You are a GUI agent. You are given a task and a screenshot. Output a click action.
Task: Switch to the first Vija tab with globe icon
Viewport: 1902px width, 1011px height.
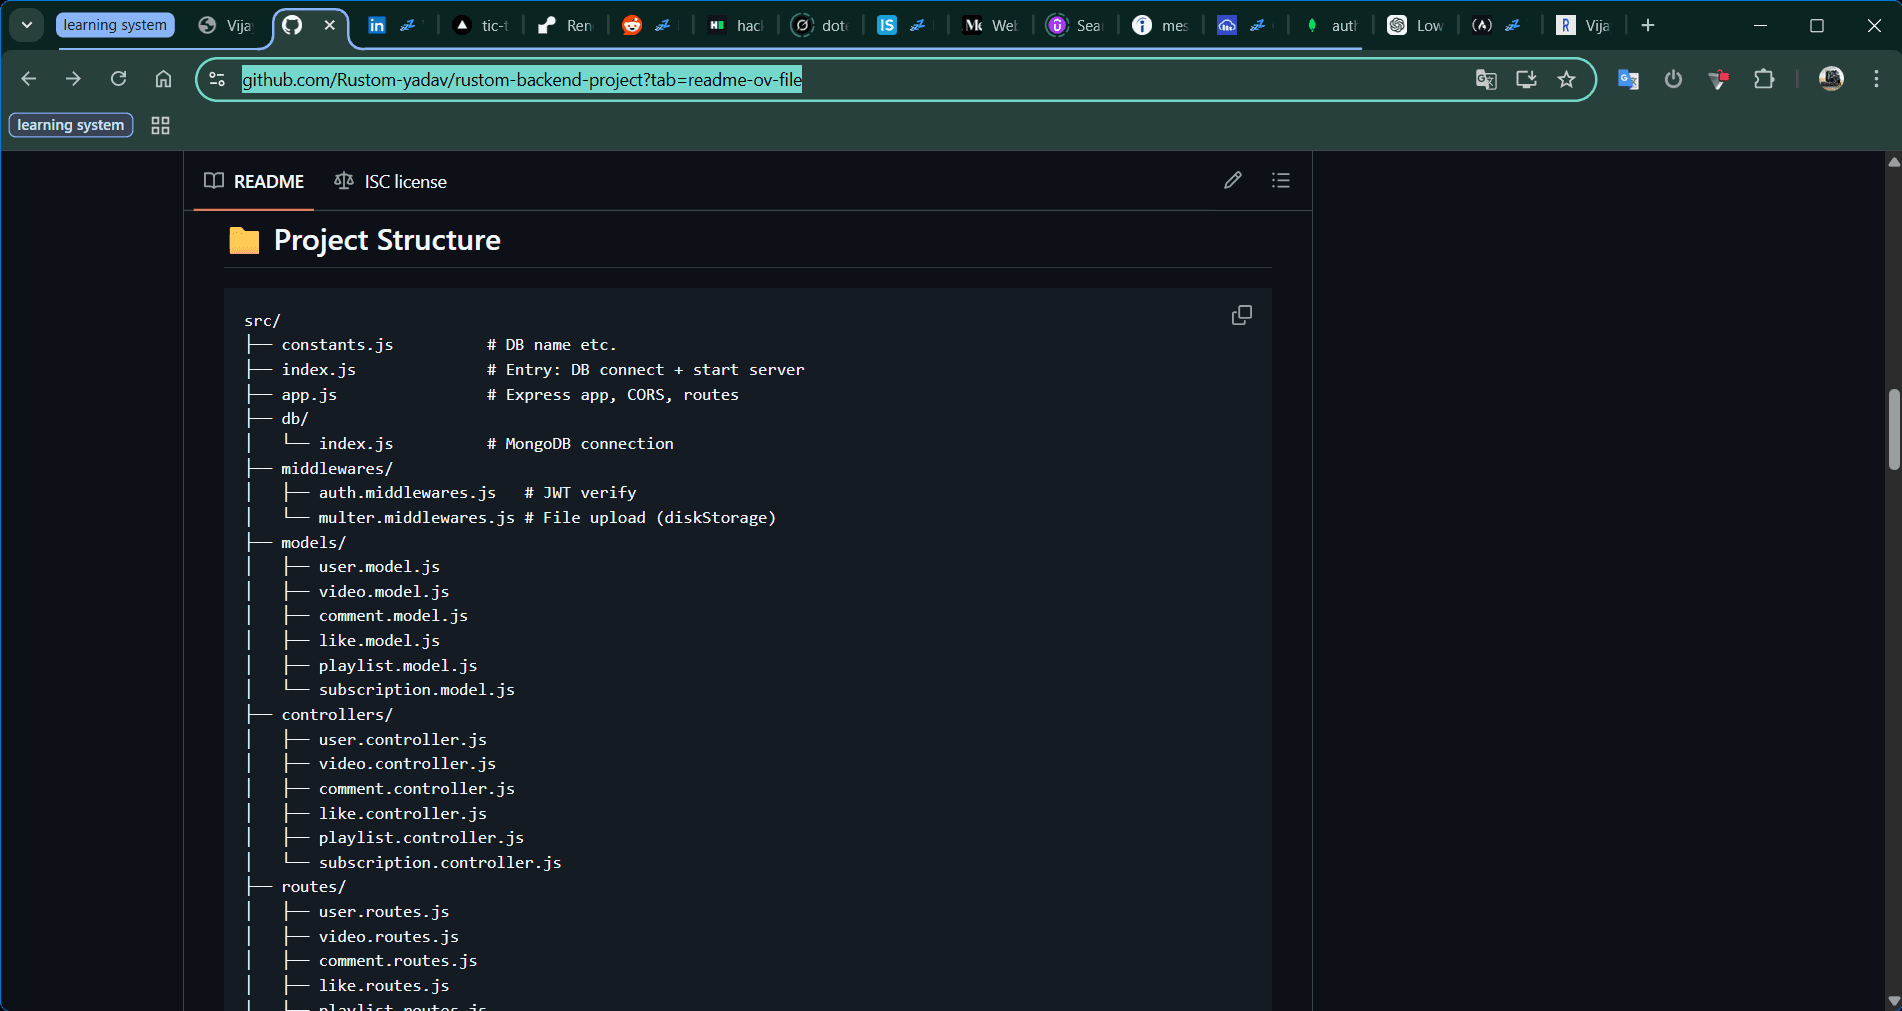tap(226, 25)
